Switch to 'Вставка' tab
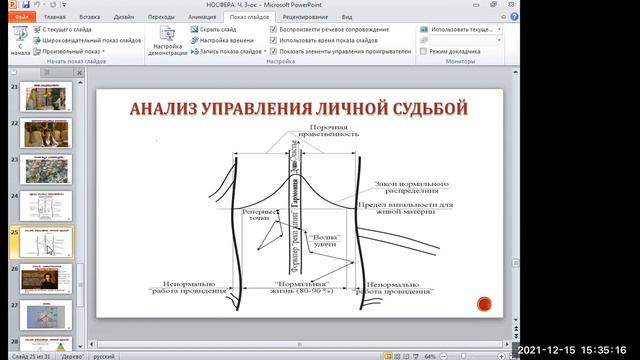This screenshot has width=640, height=360. point(90,17)
